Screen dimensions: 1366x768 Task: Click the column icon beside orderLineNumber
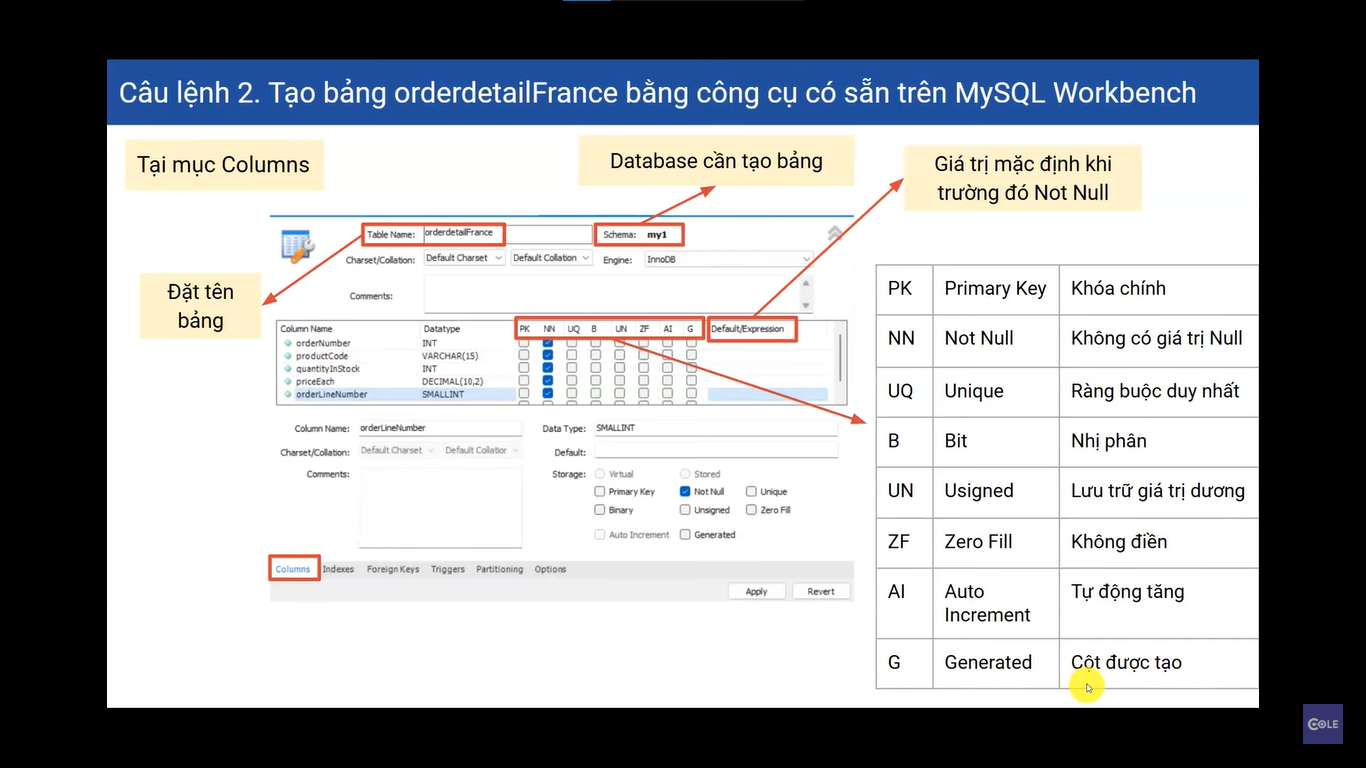coord(288,394)
